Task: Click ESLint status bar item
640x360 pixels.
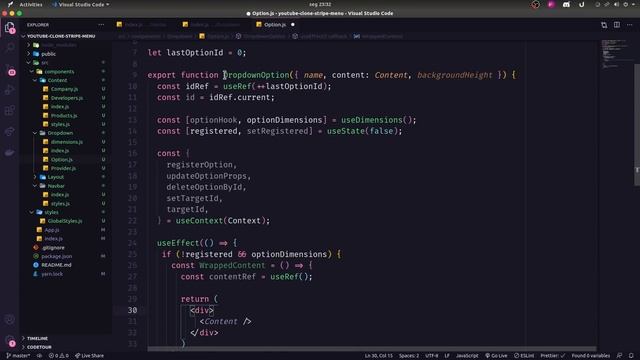Action: (524, 356)
